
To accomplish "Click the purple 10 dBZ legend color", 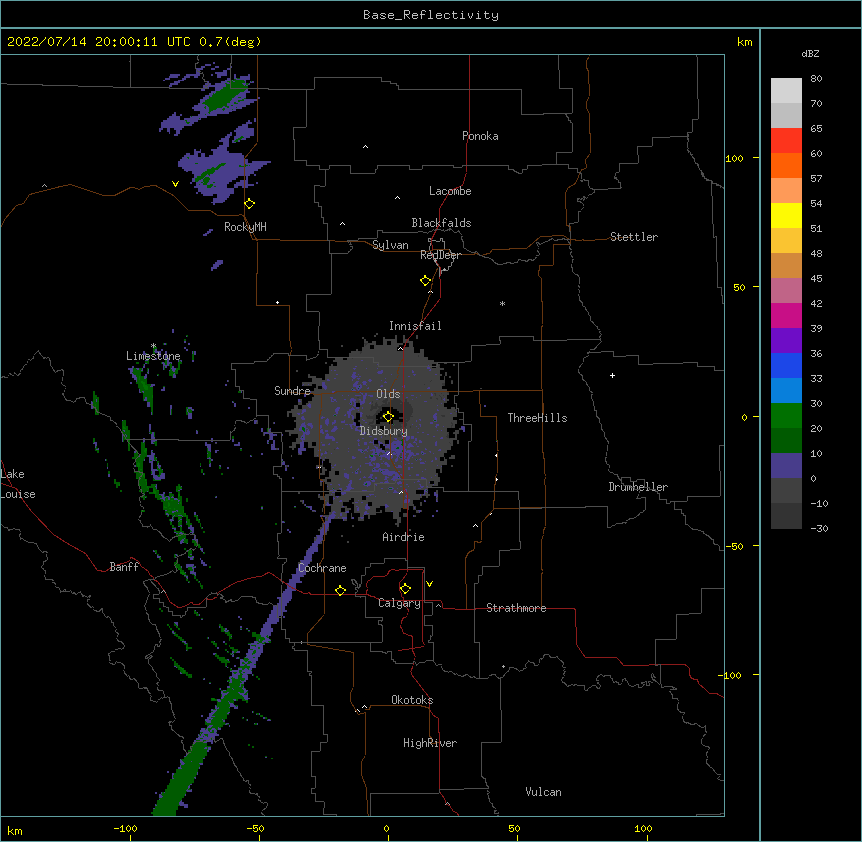I will click(x=786, y=466).
